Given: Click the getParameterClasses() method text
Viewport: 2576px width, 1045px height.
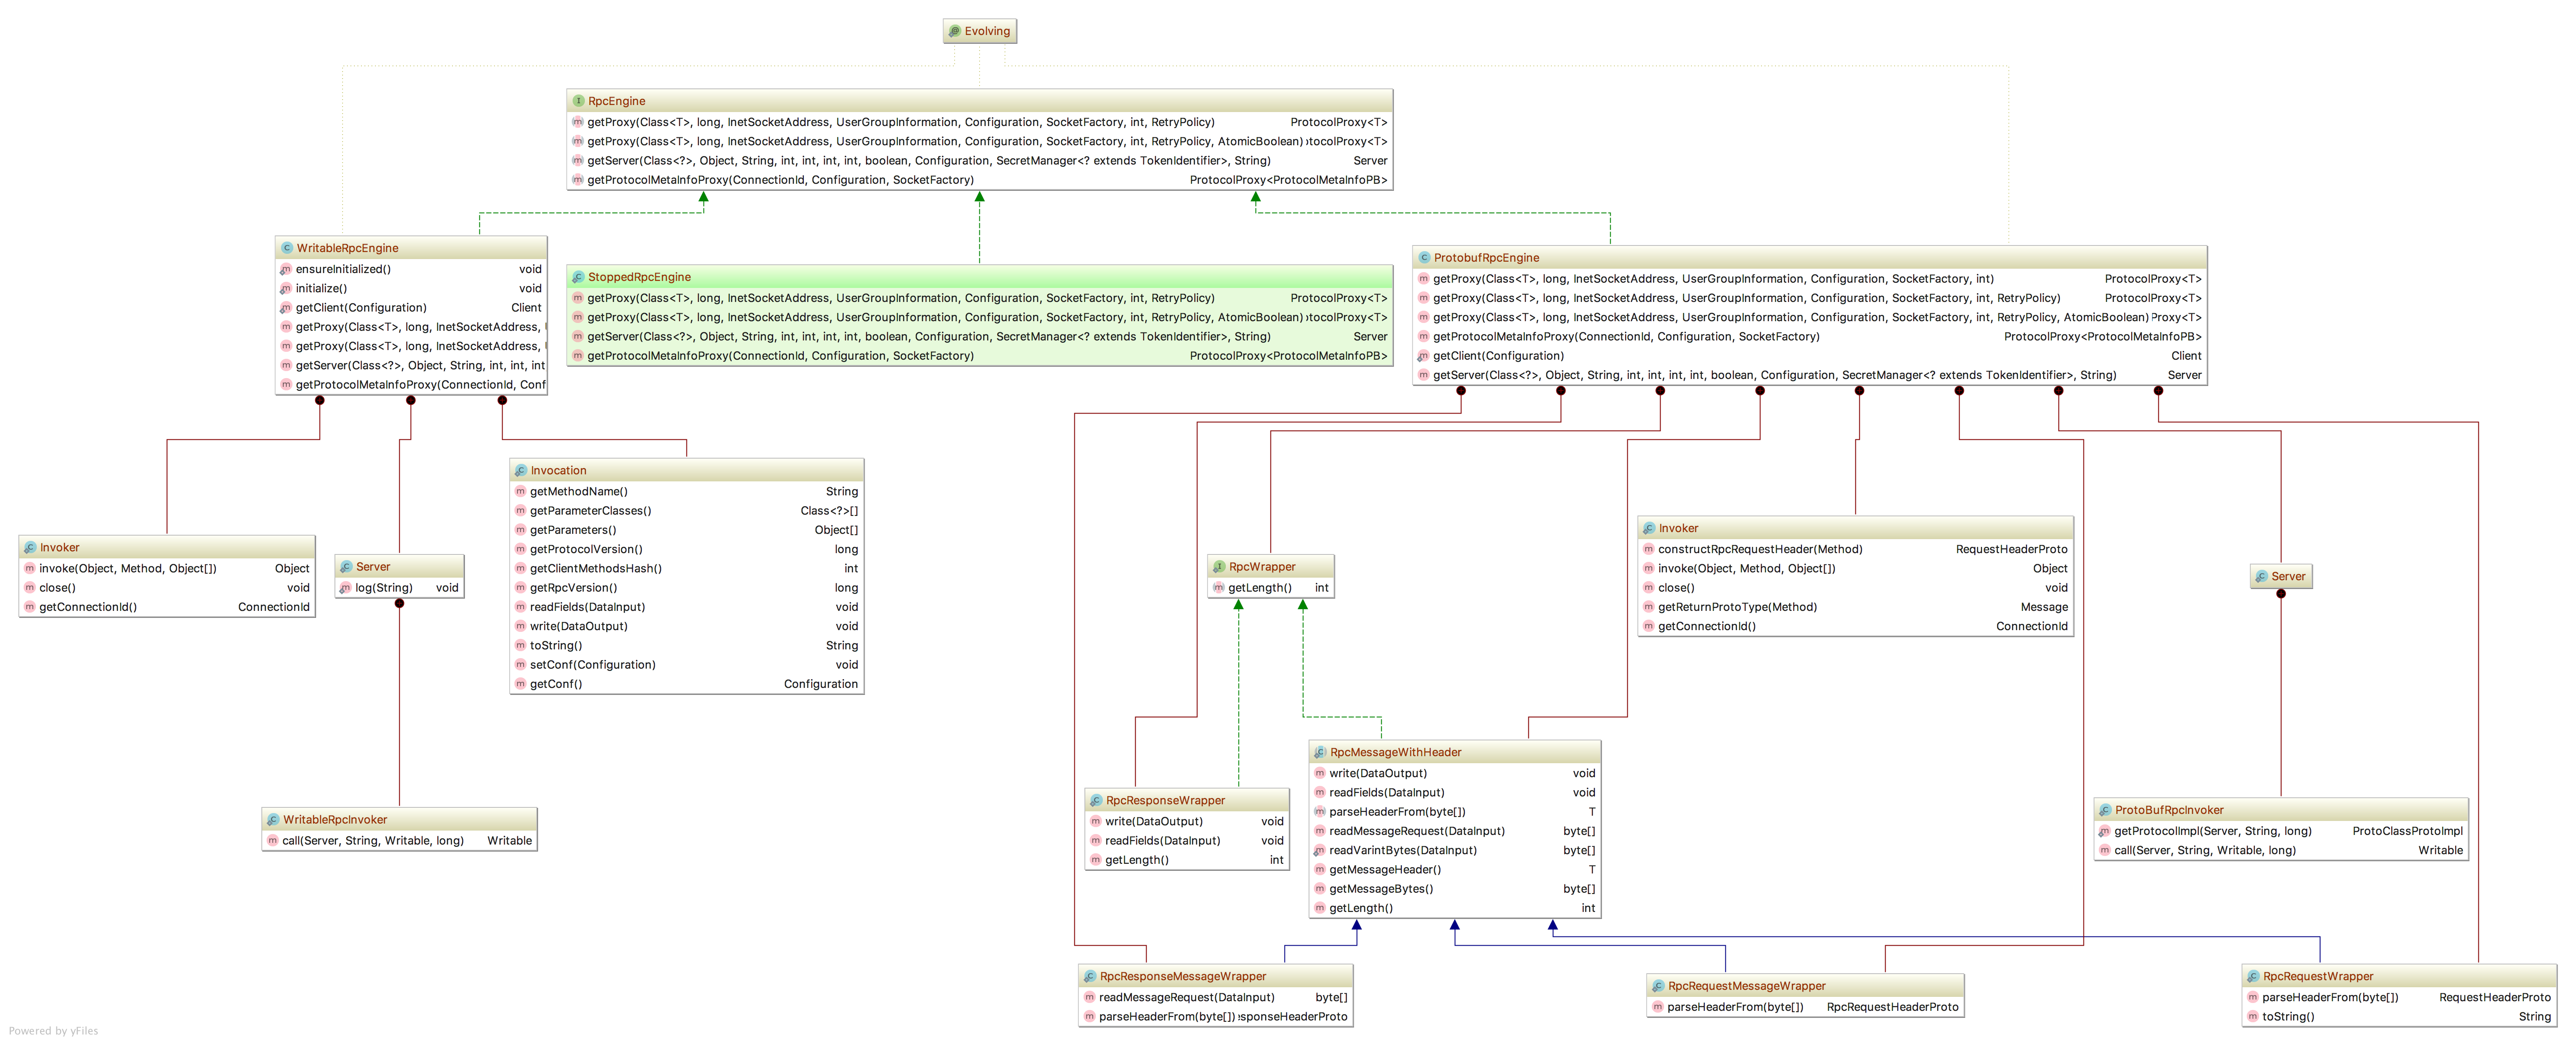Looking at the screenshot, I should [590, 511].
